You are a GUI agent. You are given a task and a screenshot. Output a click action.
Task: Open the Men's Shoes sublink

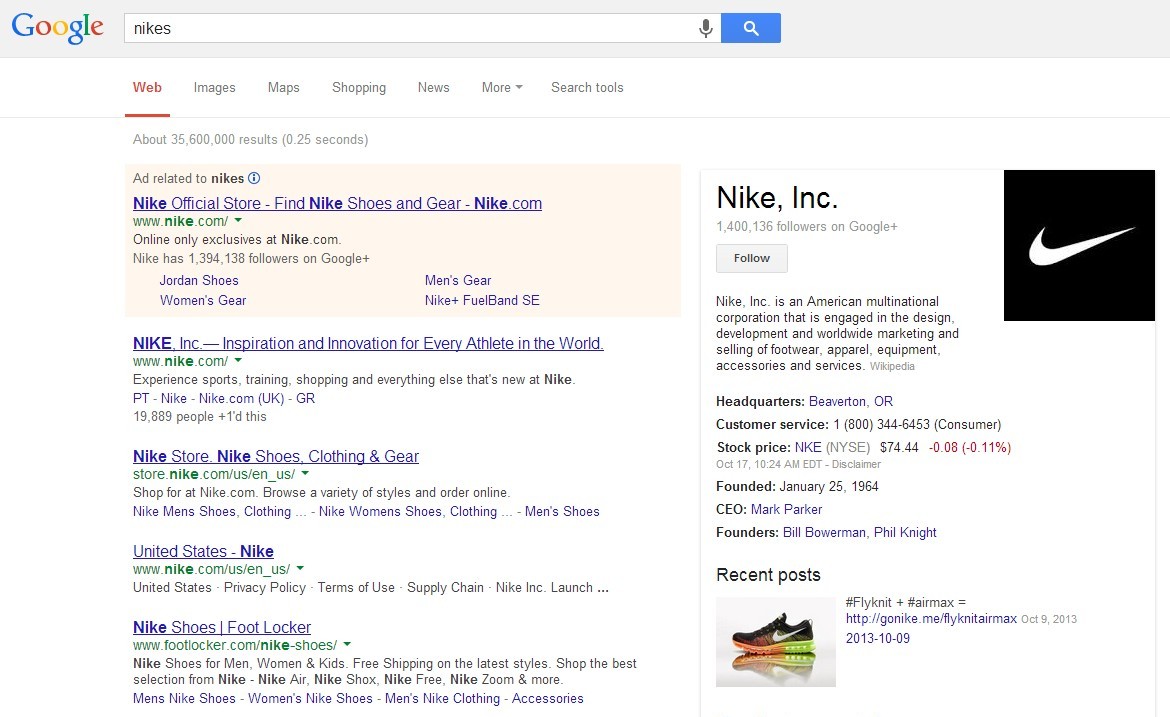tap(562, 511)
